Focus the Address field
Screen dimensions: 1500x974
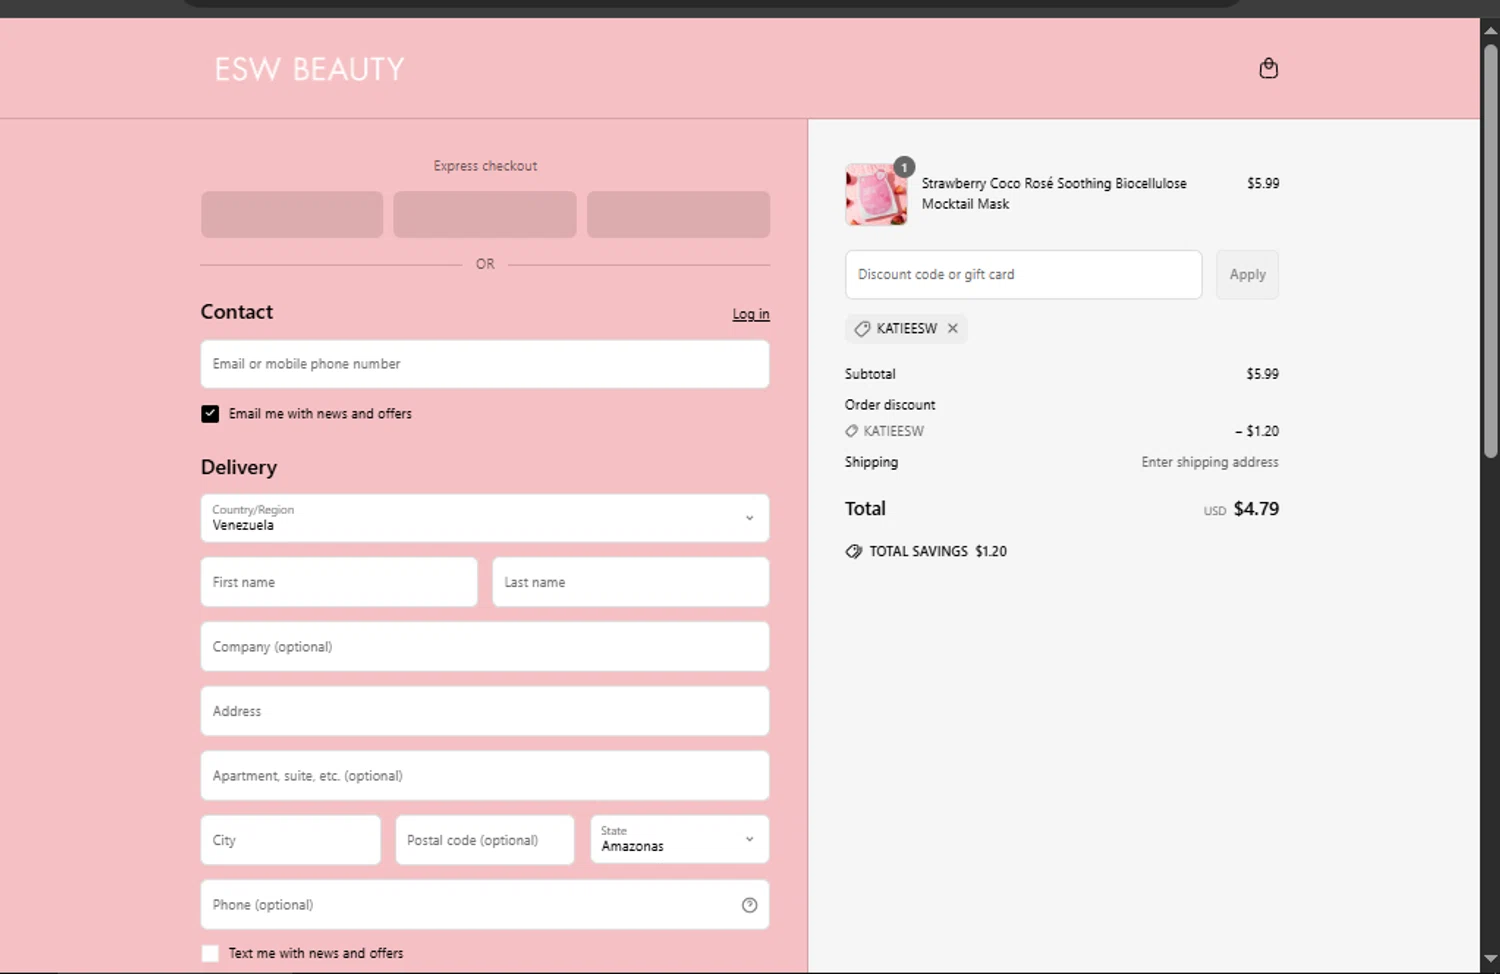click(x=485, y=711)
